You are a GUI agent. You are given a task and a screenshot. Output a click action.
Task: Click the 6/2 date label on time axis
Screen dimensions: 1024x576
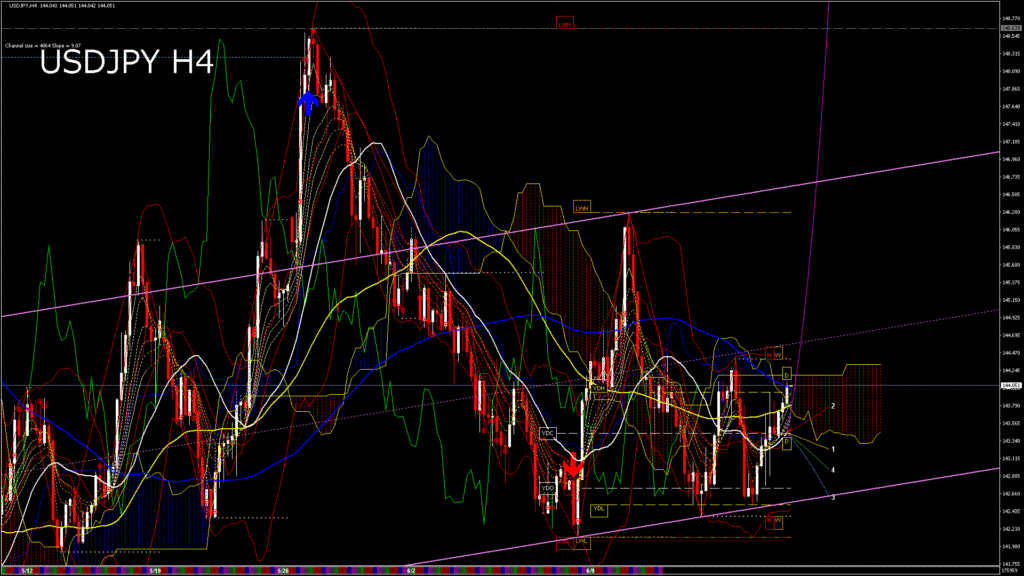coord(411,570)
